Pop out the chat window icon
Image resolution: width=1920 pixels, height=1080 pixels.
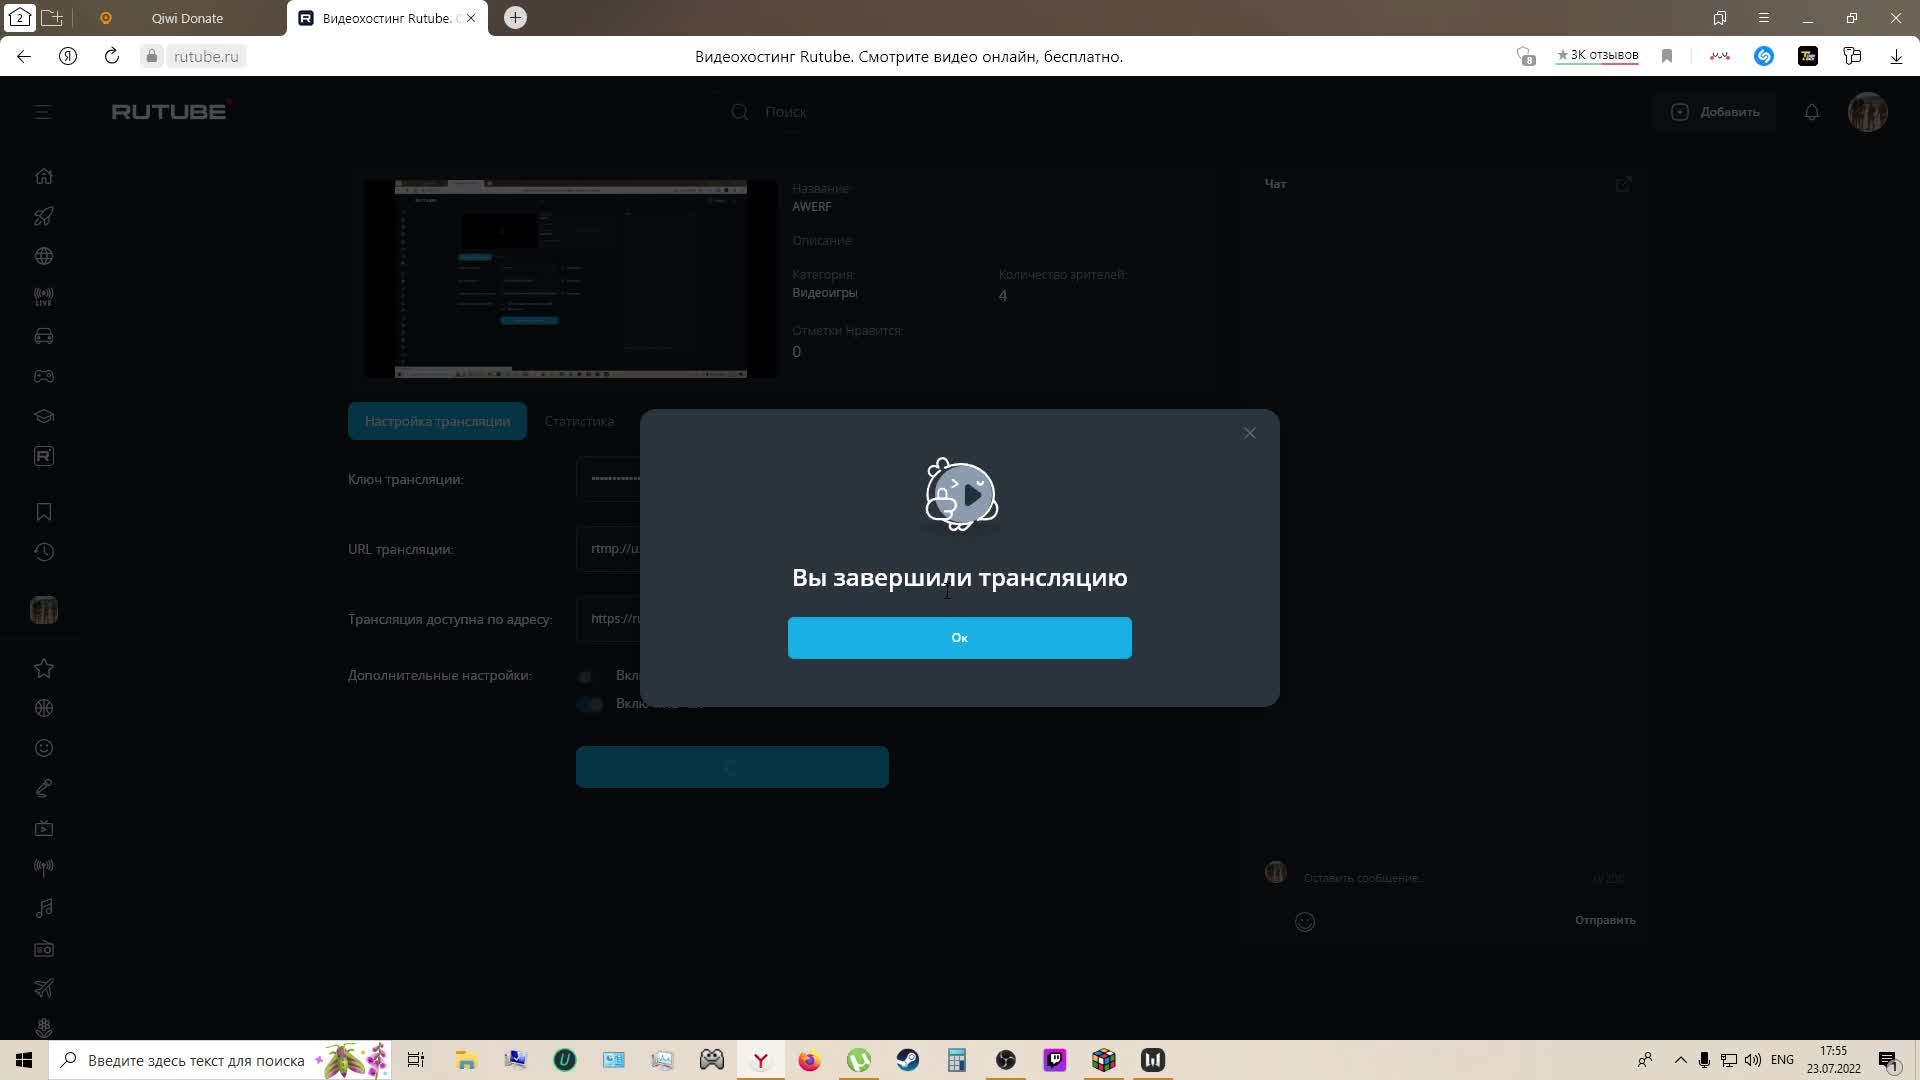point(1623,184)
